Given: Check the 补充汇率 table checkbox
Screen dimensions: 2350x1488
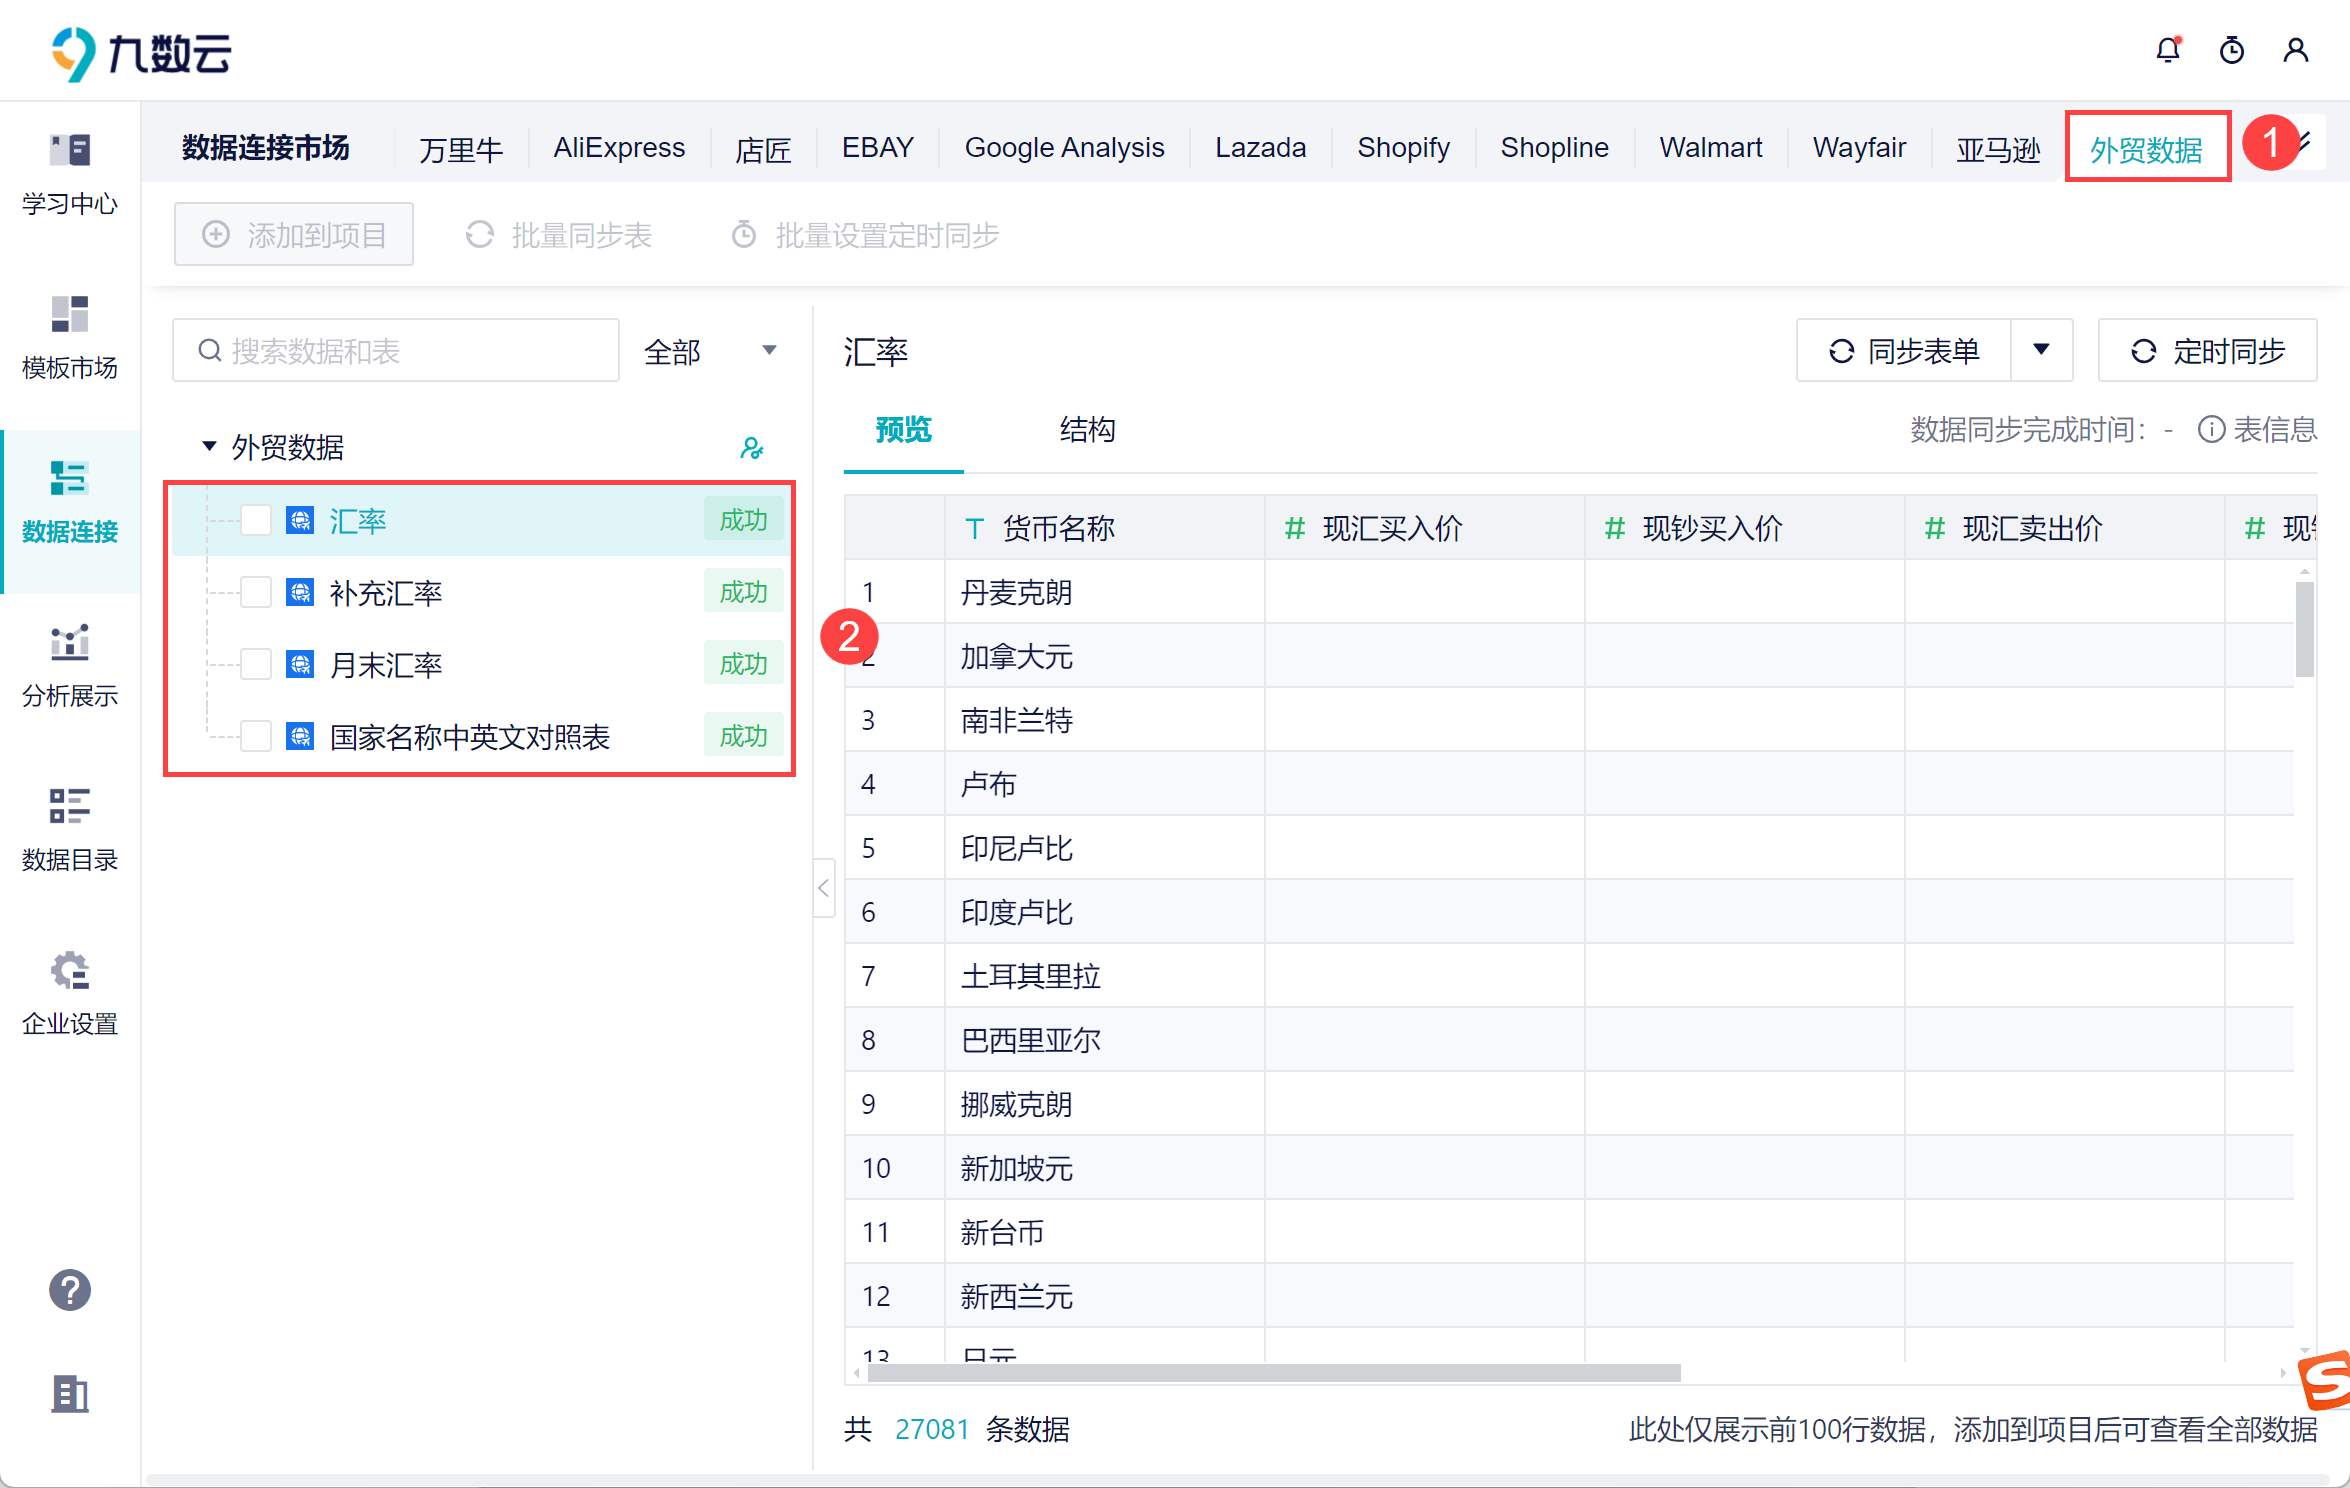Looking at the screenshot, I should 256,592.
